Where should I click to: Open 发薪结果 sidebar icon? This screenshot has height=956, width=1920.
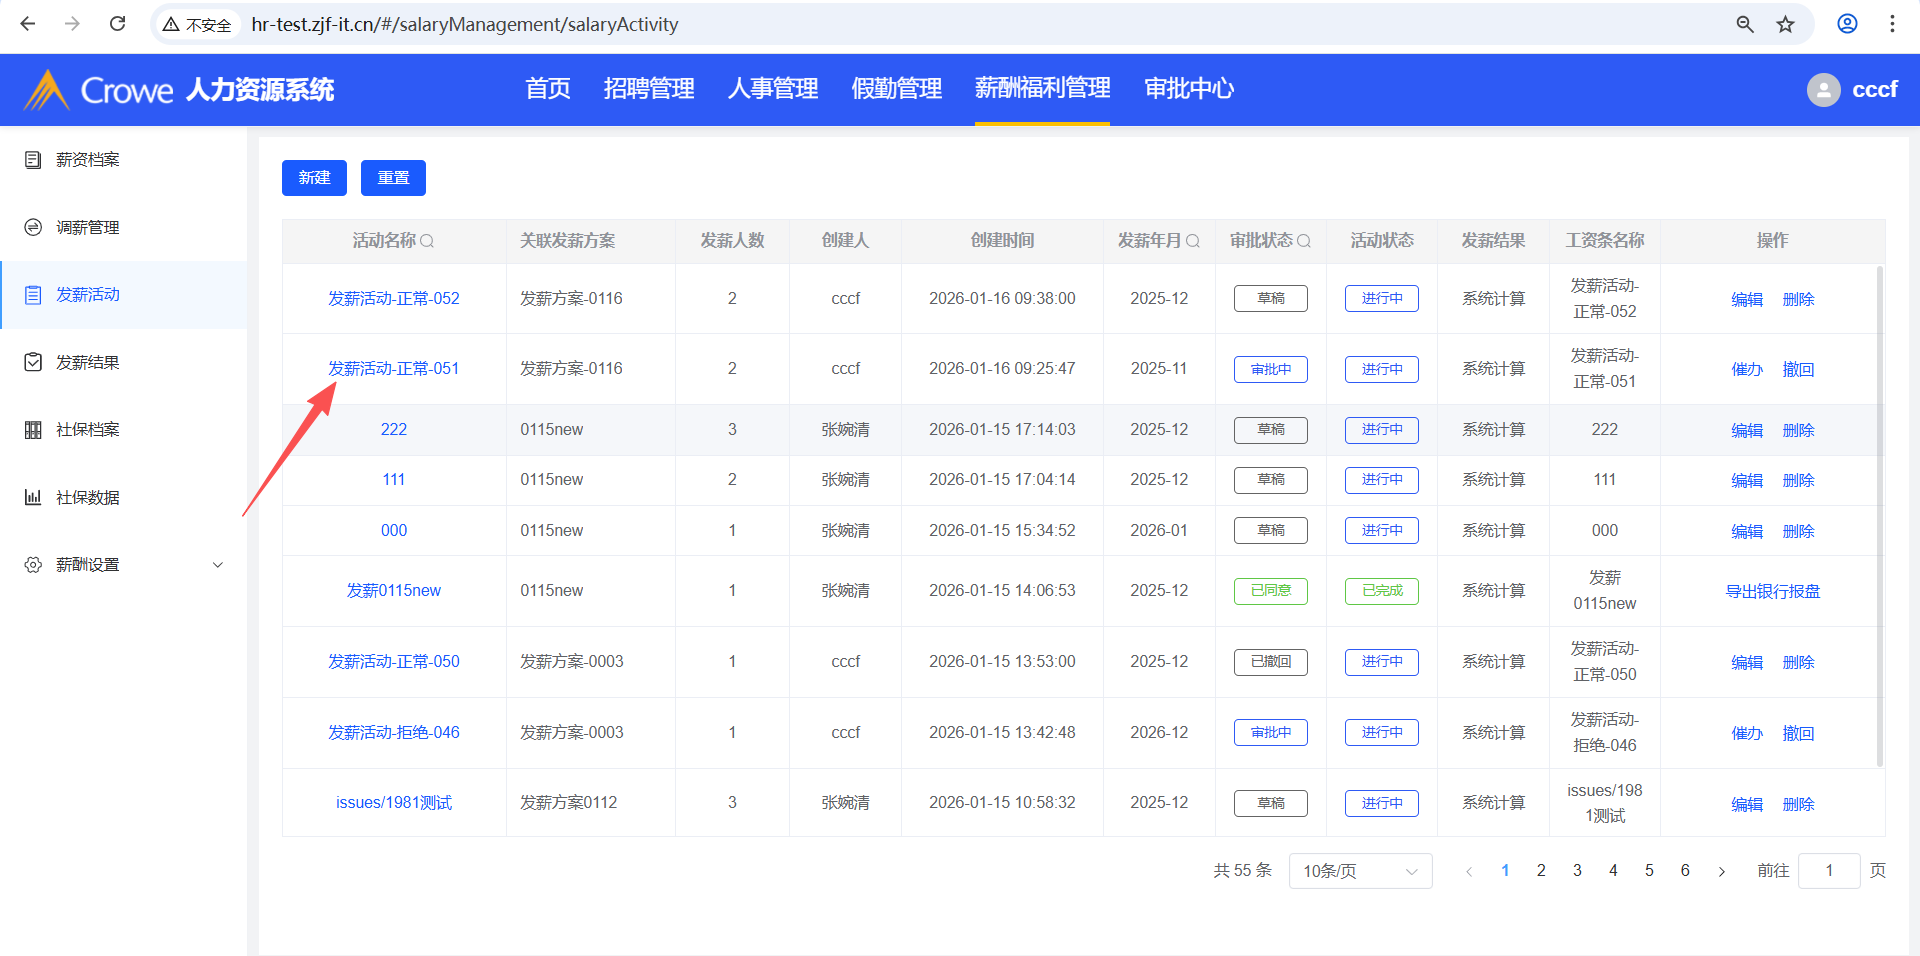(33, 362)
